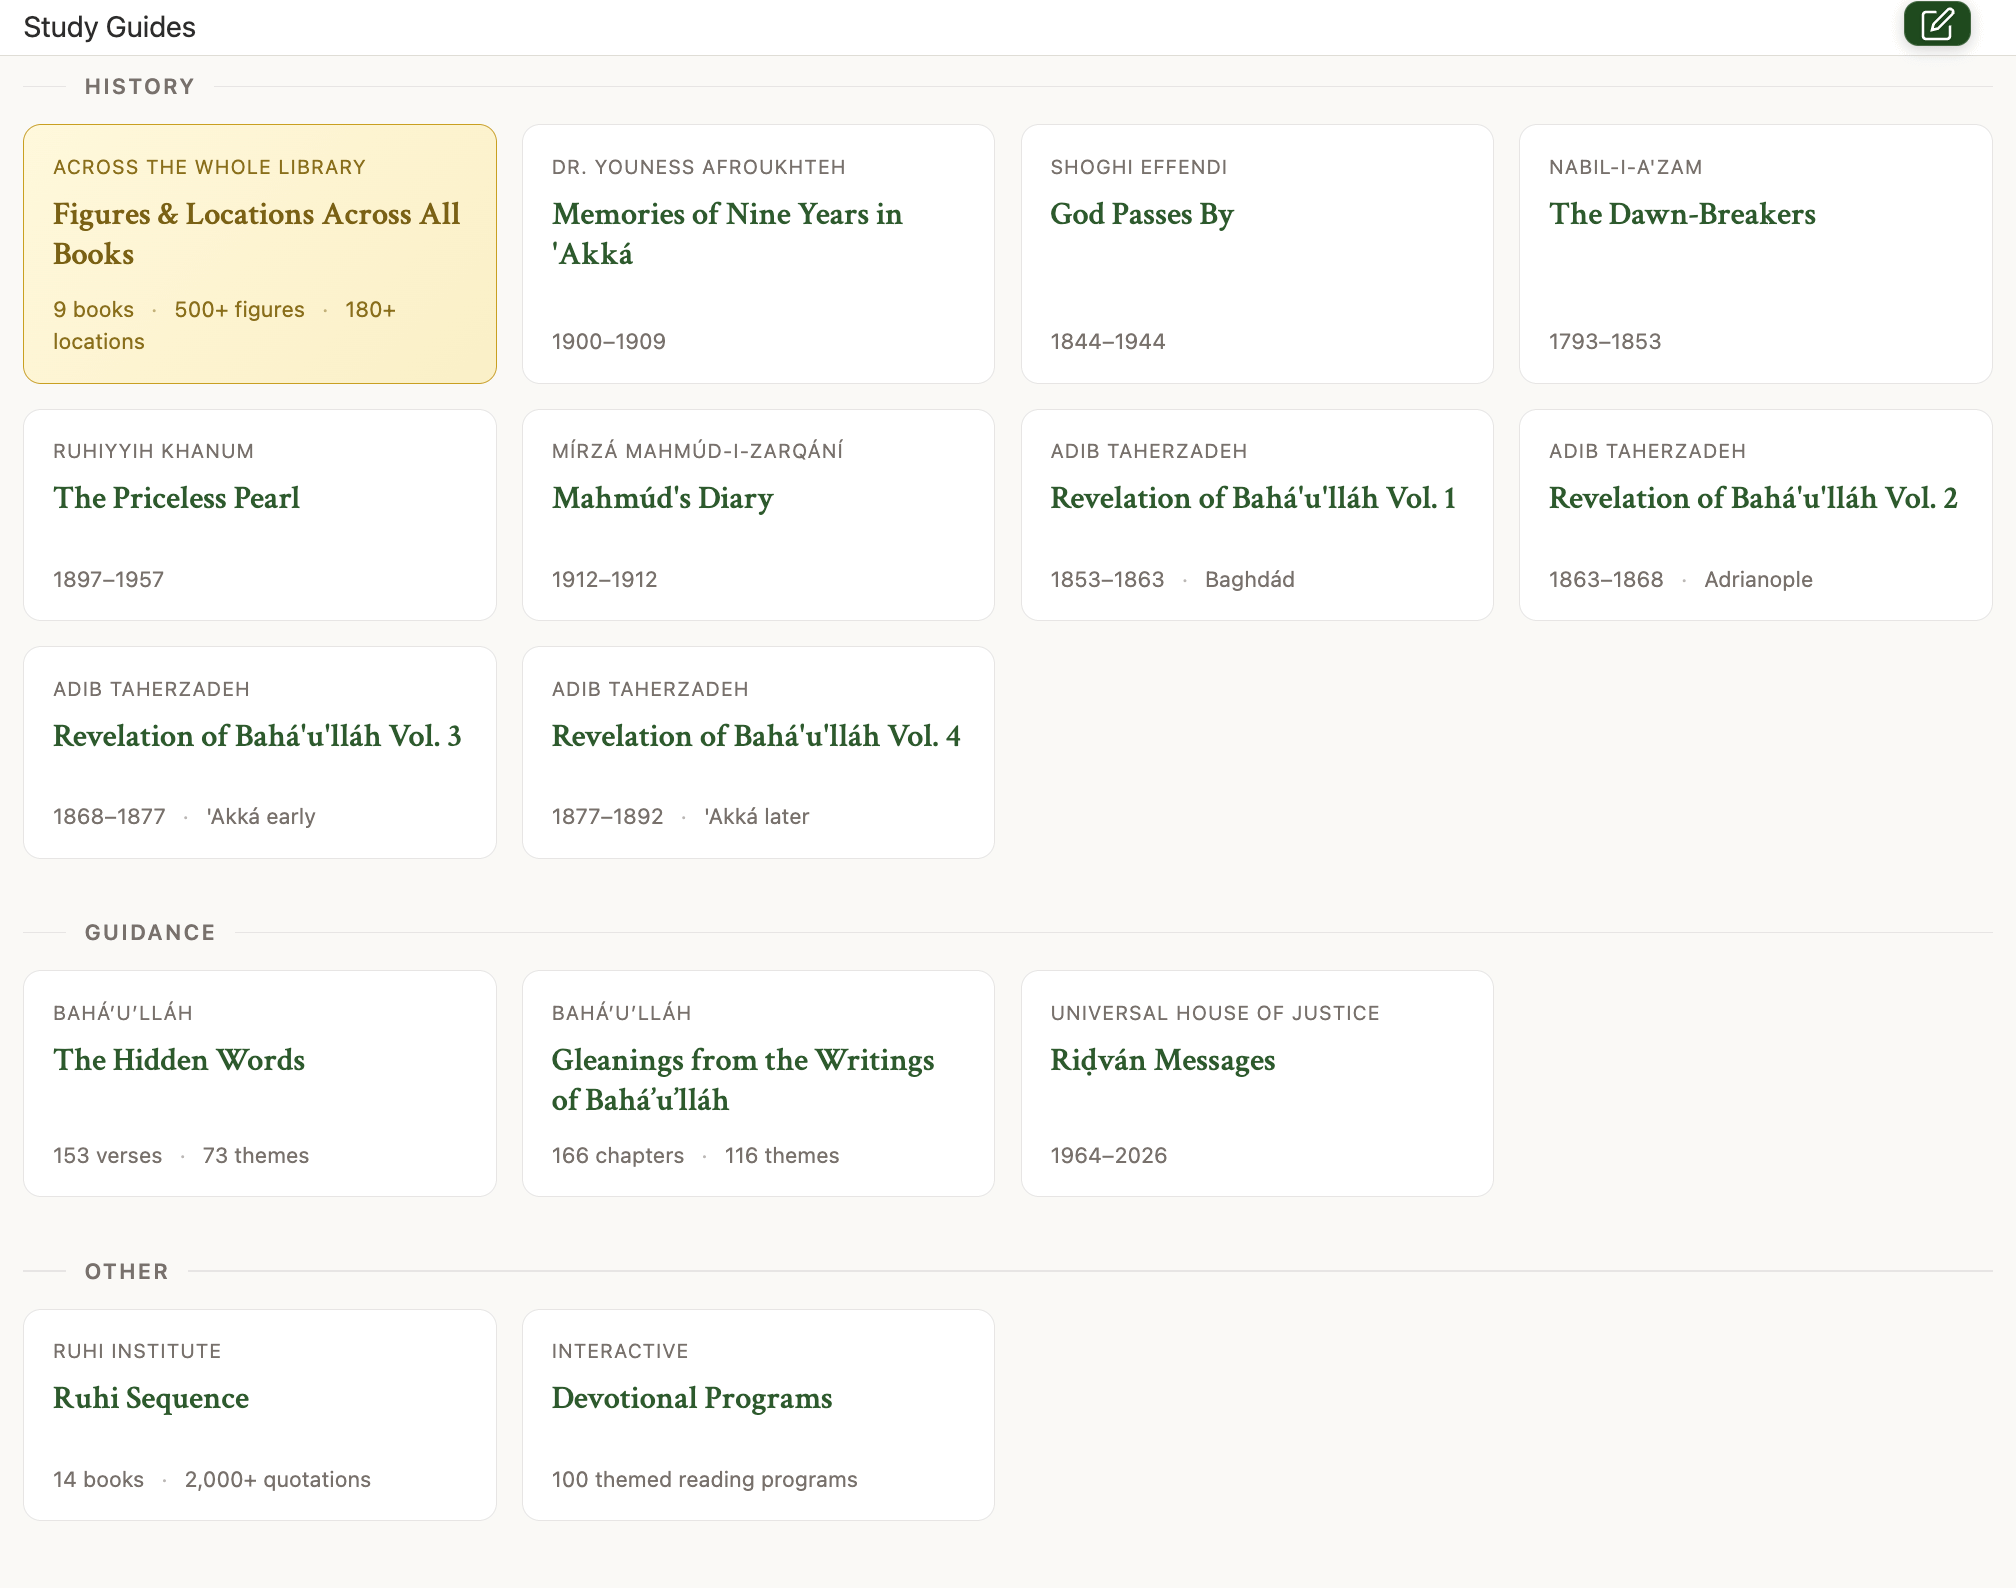Open the Devotional Programs card

758,1415
